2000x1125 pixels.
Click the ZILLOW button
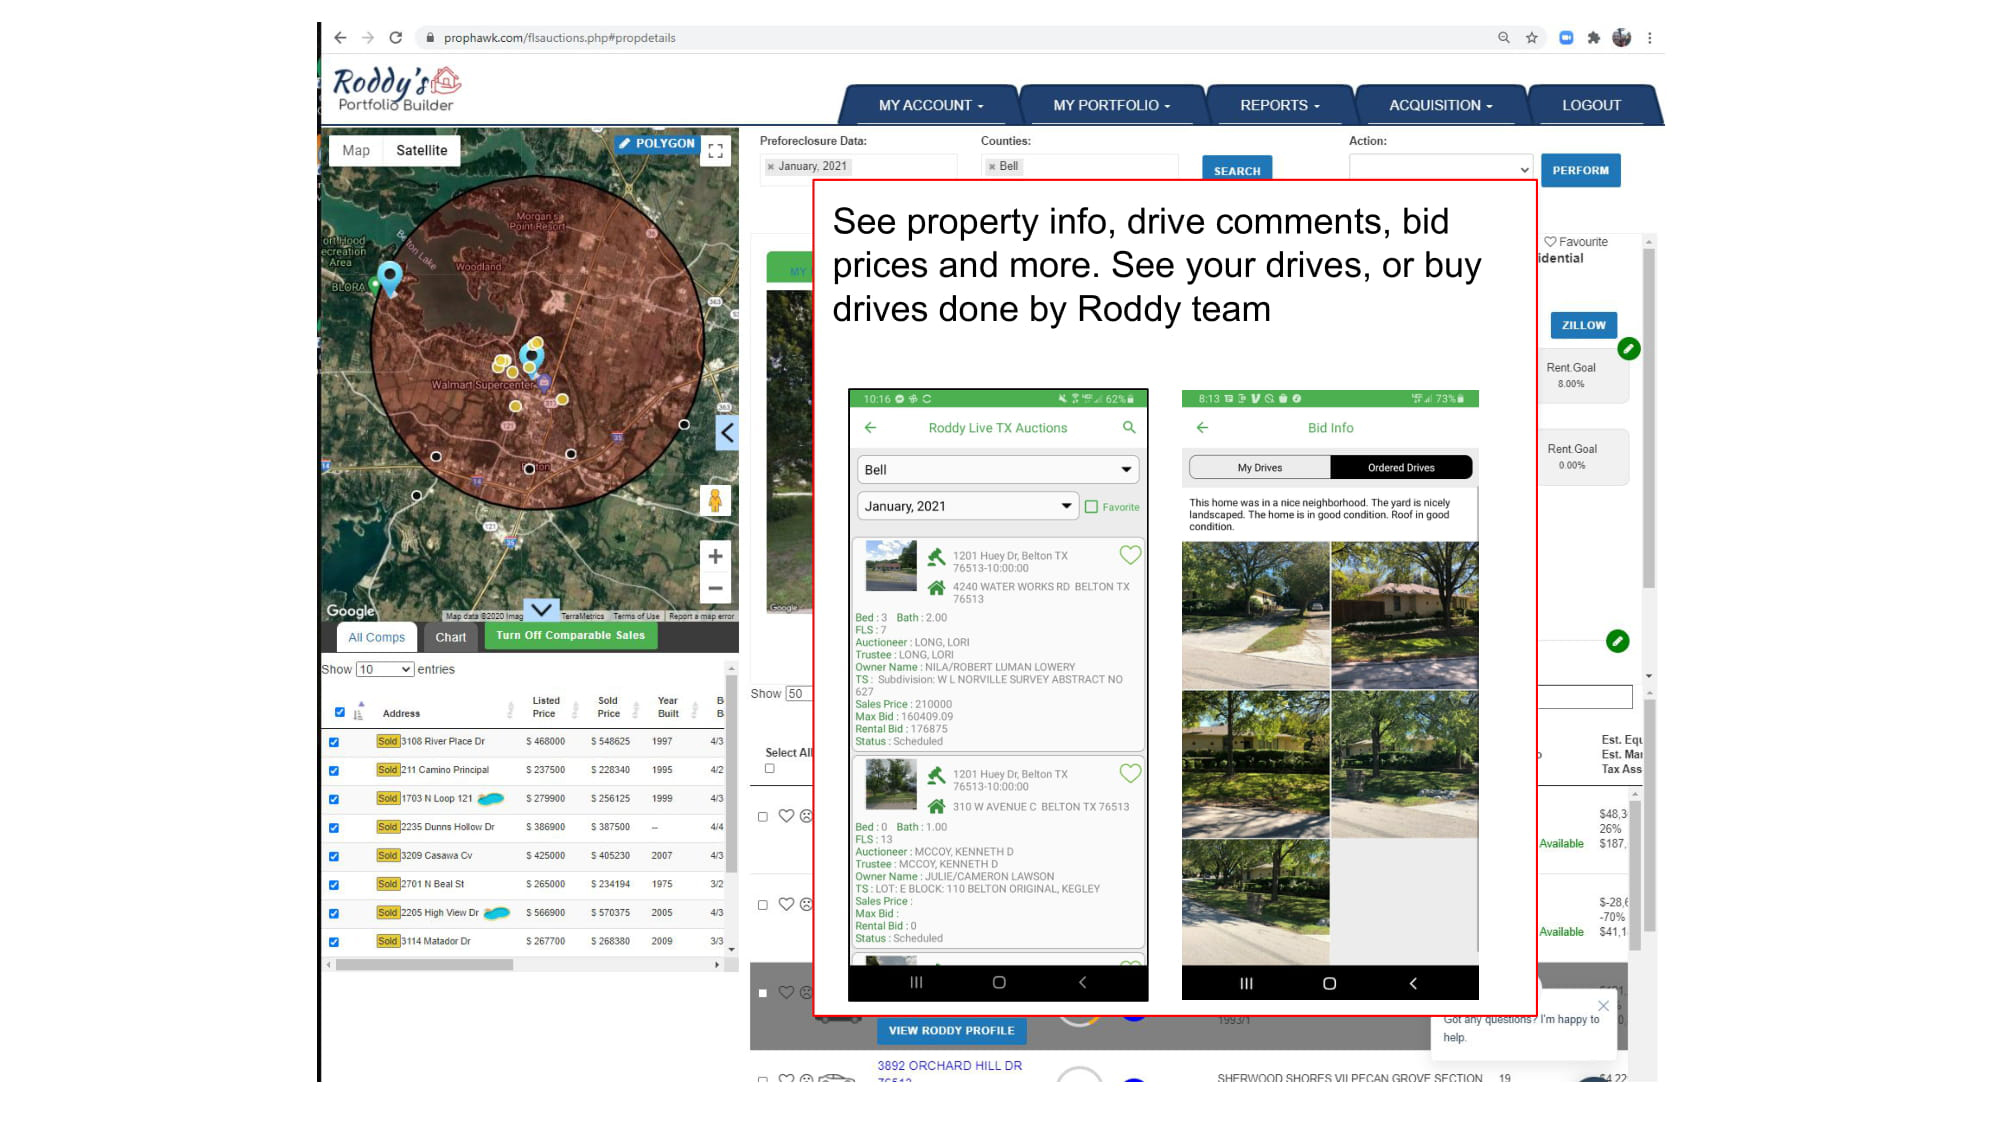coord(1583,325)
